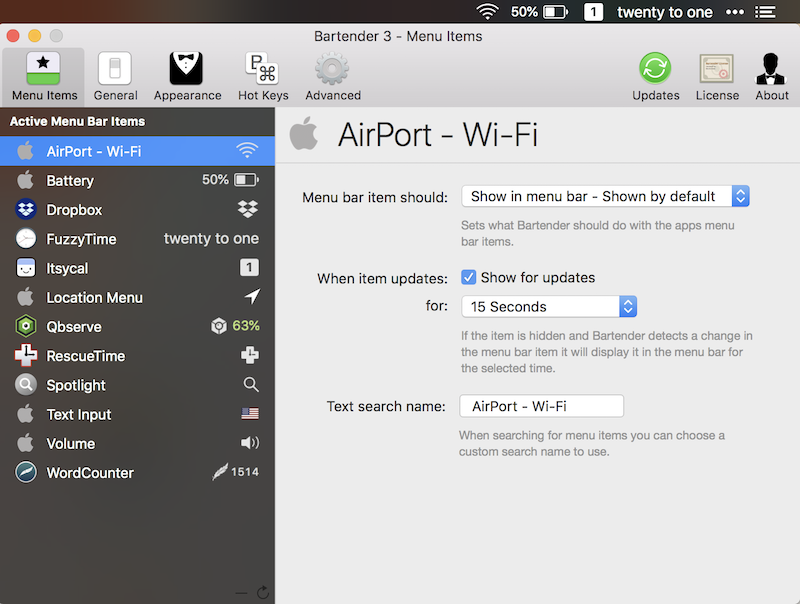Image resolution: width=800 pixels, height=604 pixels.
Task: Open Bartender's Appearance settings
Action: (187, 75)
